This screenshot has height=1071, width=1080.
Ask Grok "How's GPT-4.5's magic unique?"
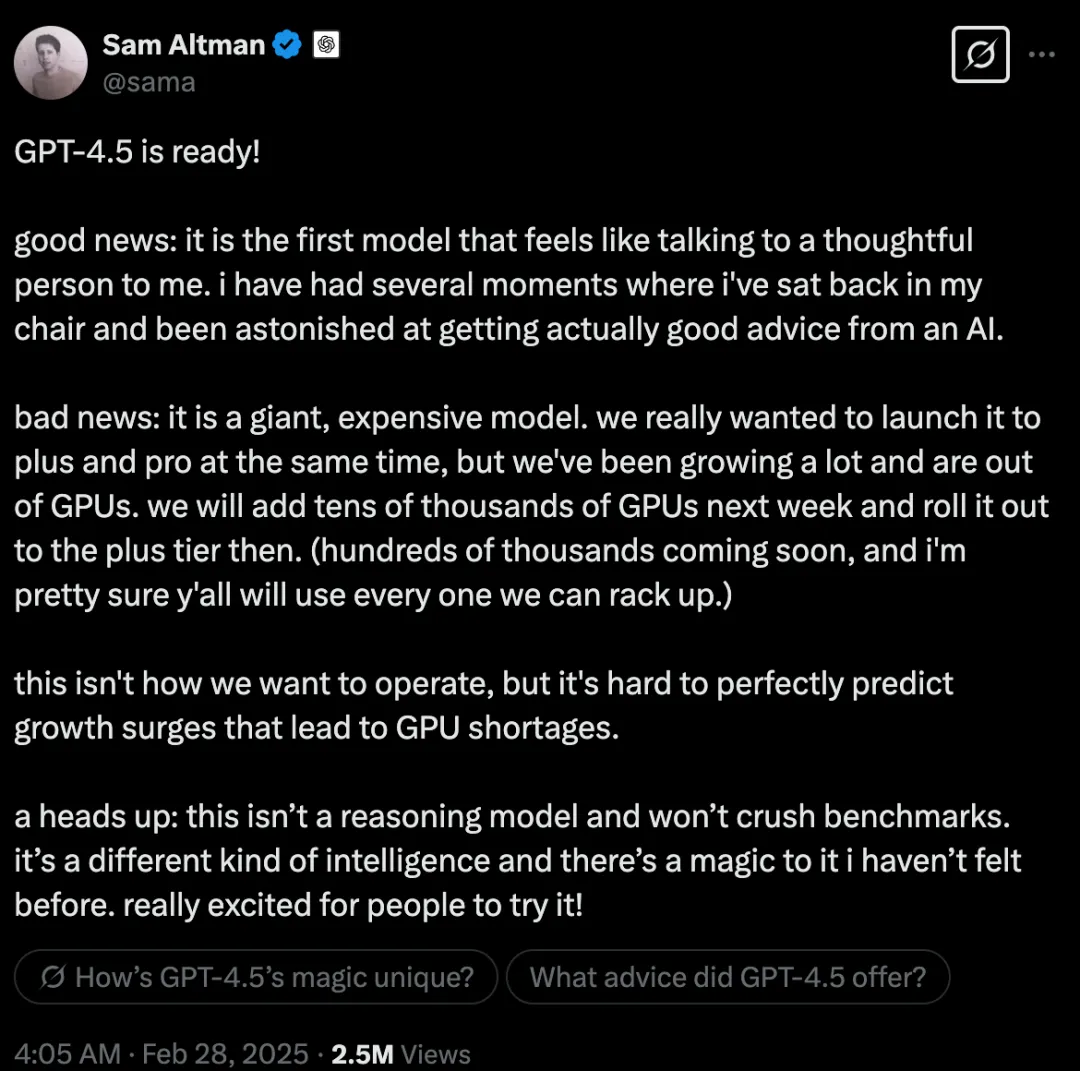(256, 977)
